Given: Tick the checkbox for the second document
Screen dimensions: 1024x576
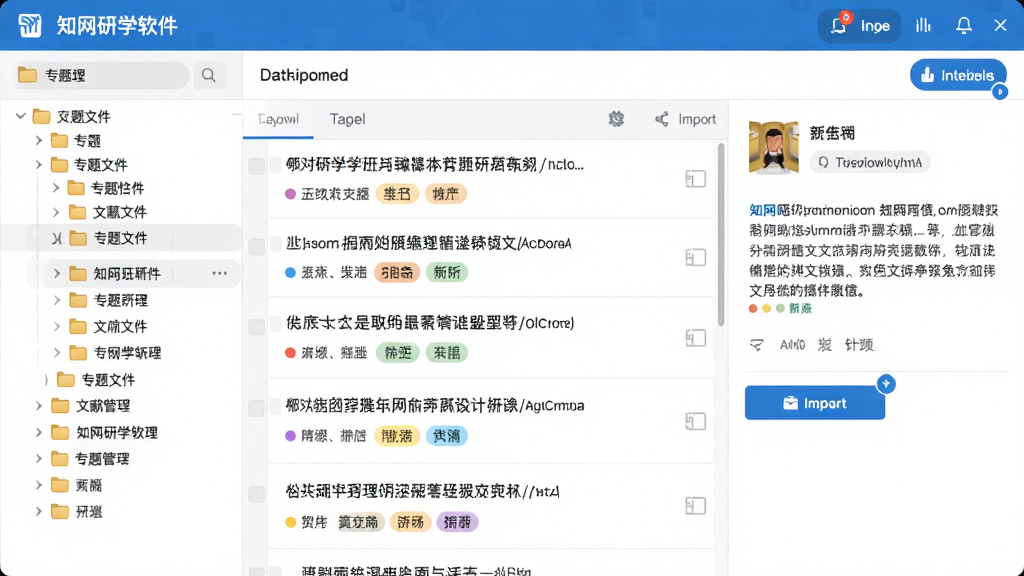Looking at the screenshot, I should (x=256, y=246).
